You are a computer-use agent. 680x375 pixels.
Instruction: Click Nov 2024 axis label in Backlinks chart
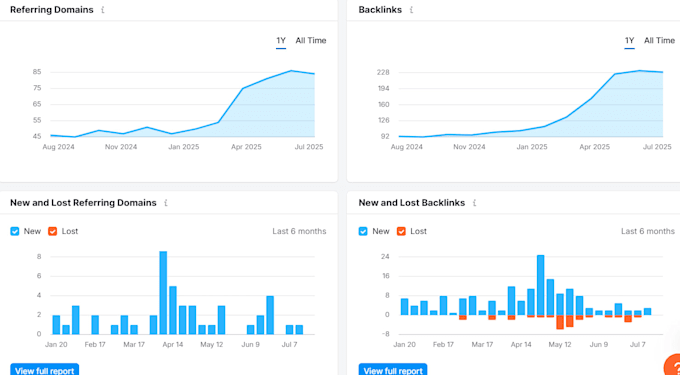(469, 147)
